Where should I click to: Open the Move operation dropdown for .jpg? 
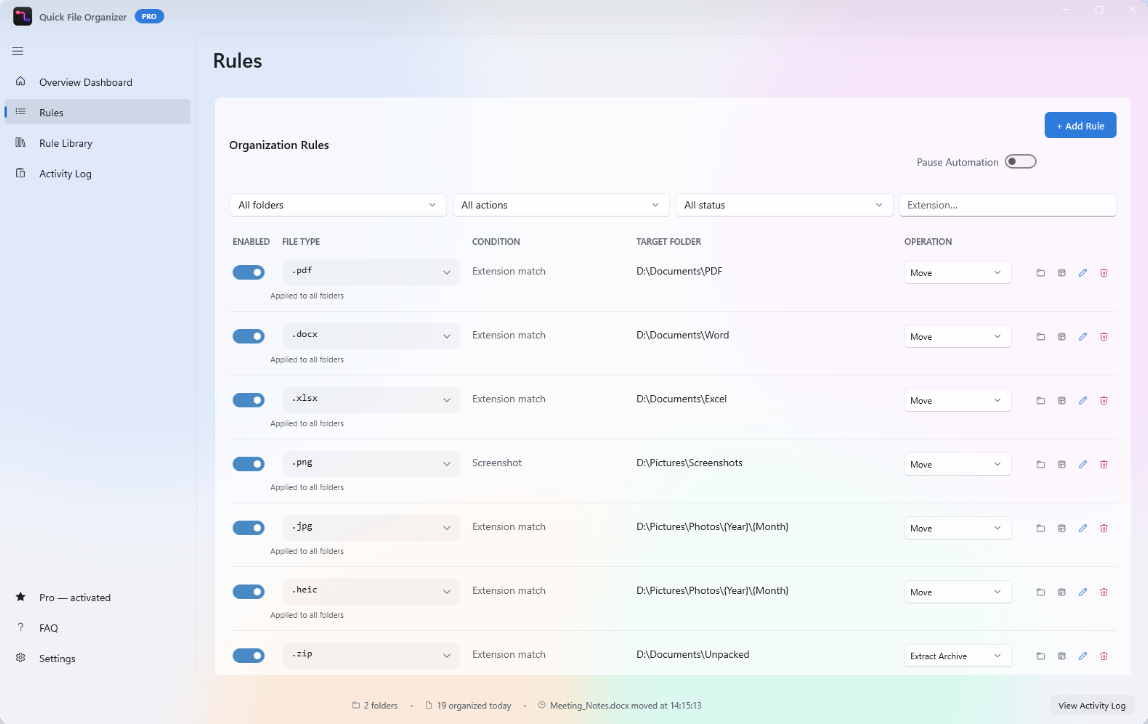958,528
